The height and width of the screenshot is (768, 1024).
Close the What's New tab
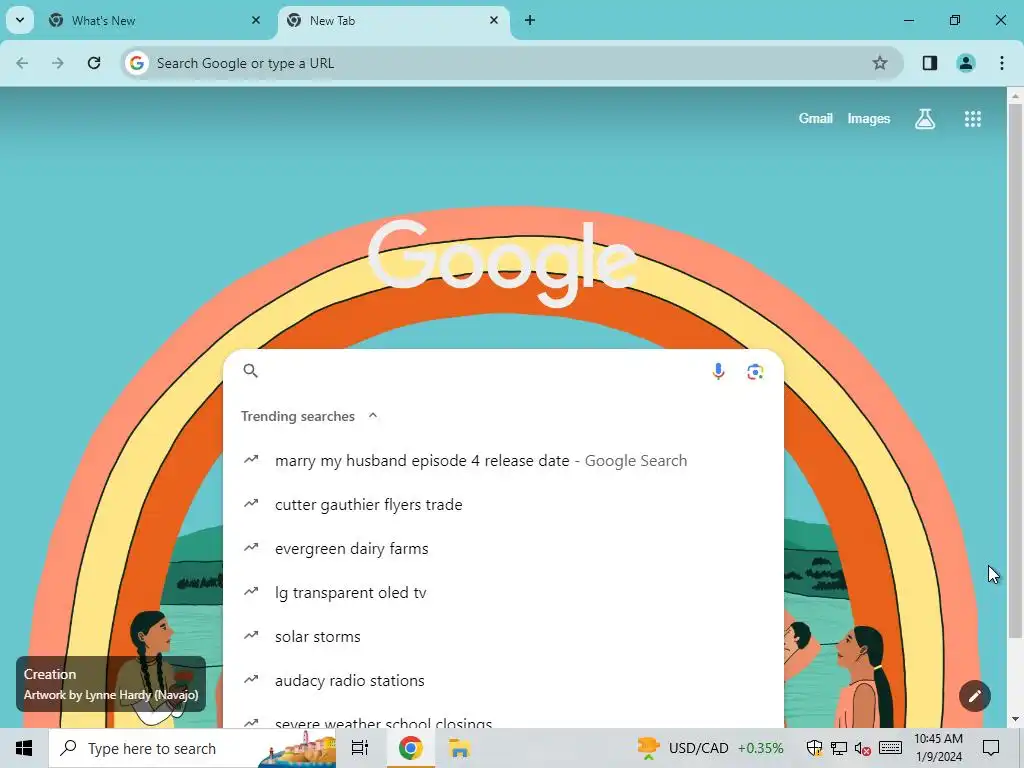[x=256, y=20]
